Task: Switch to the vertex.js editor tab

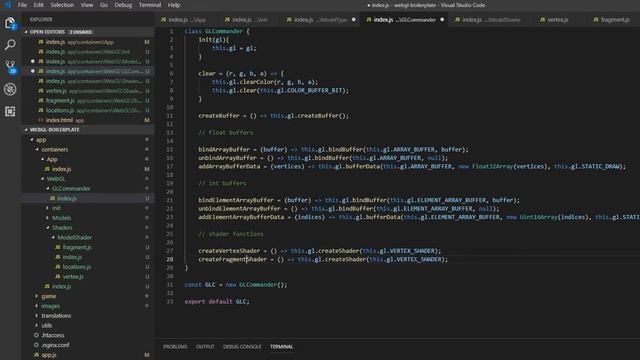Action: 558,20
